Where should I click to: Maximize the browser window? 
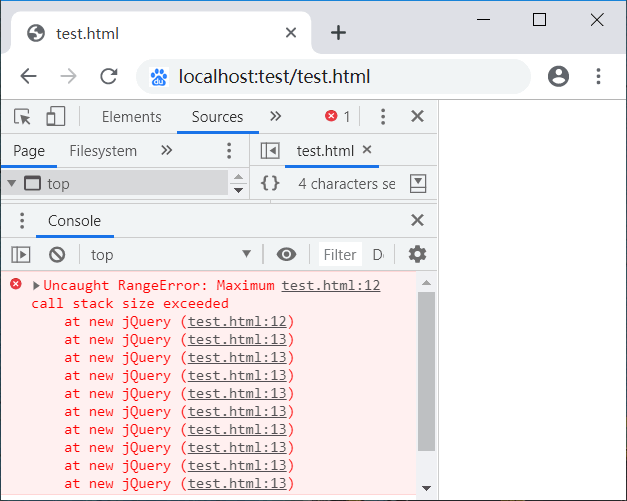click(x=539, y=19)
